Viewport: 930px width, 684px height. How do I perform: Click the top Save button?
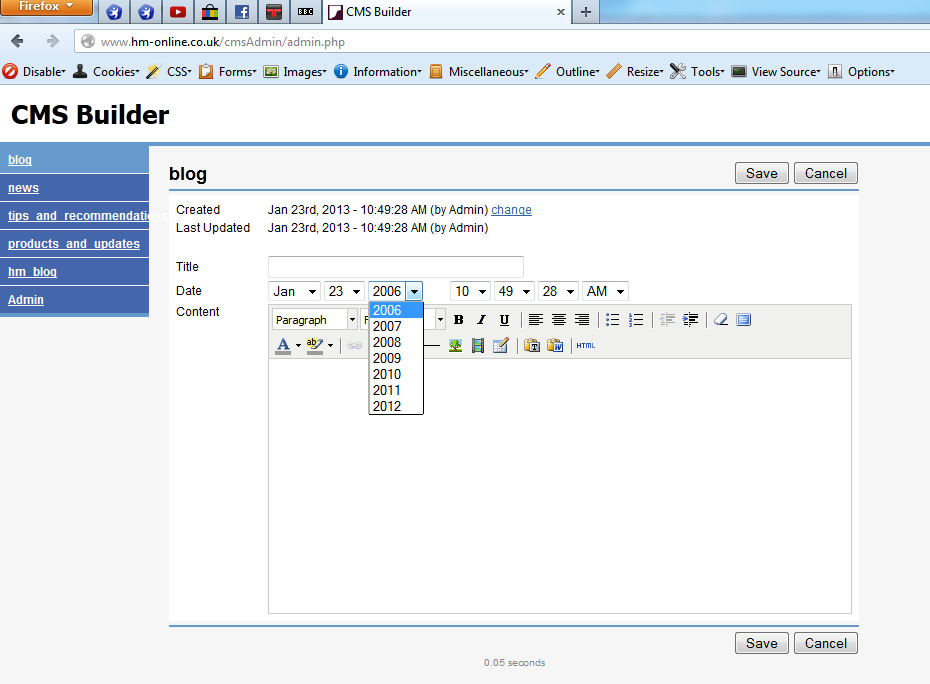tap(761, 173)
